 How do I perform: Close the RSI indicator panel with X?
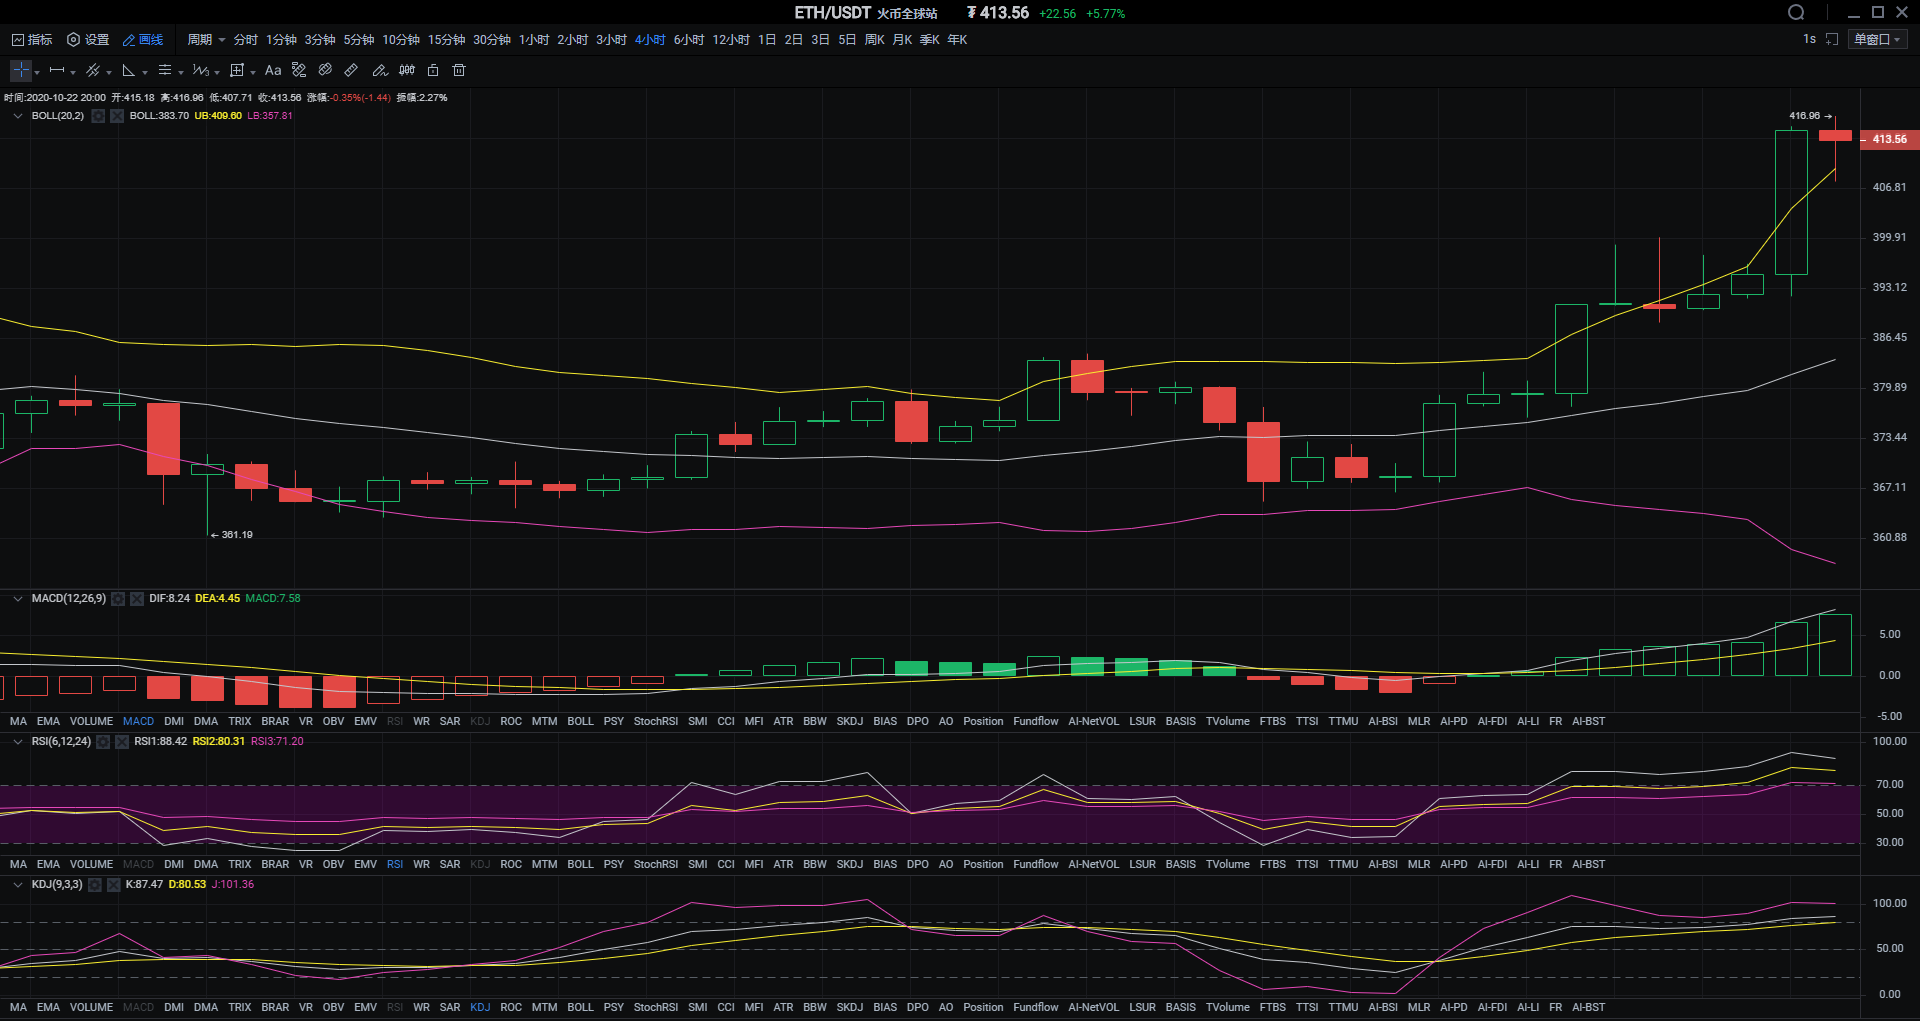click(x=122, y=742)
